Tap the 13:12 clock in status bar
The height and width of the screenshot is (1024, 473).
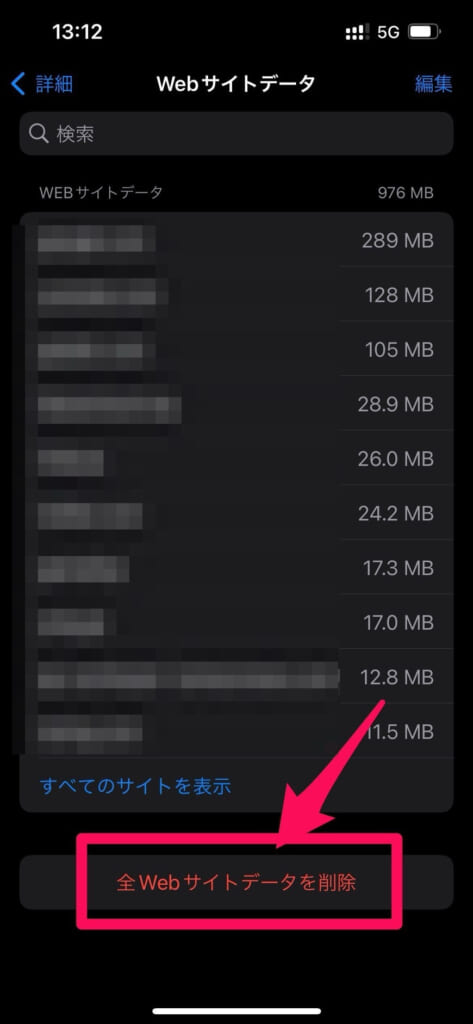point(77,32)
